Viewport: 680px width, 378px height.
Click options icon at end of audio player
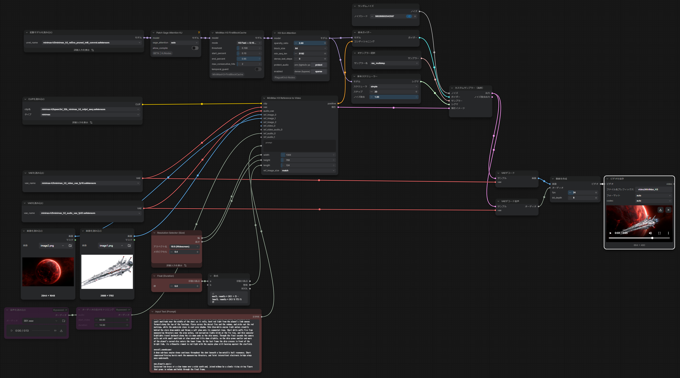tap(61, 331)
